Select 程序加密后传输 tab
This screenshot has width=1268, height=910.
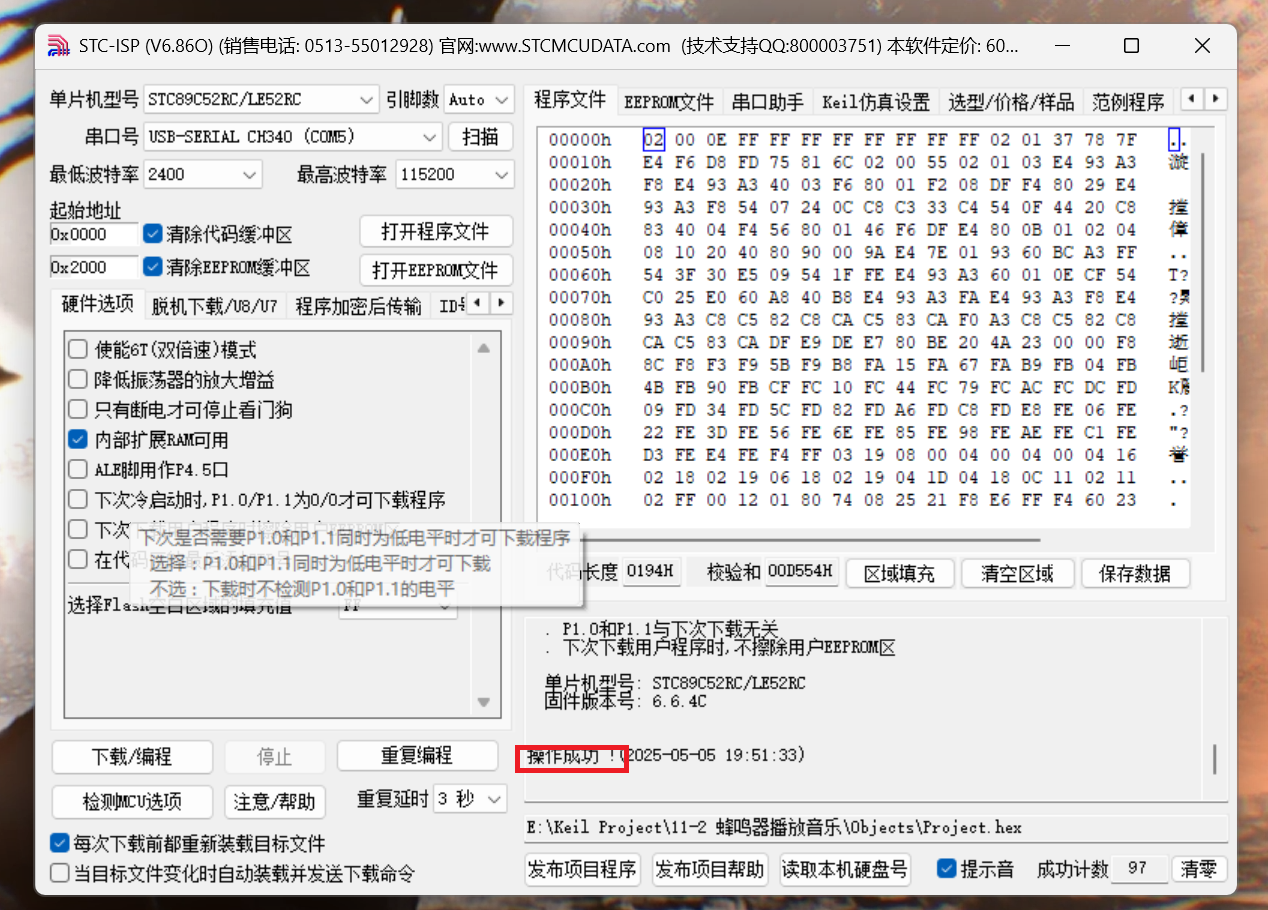359,306
